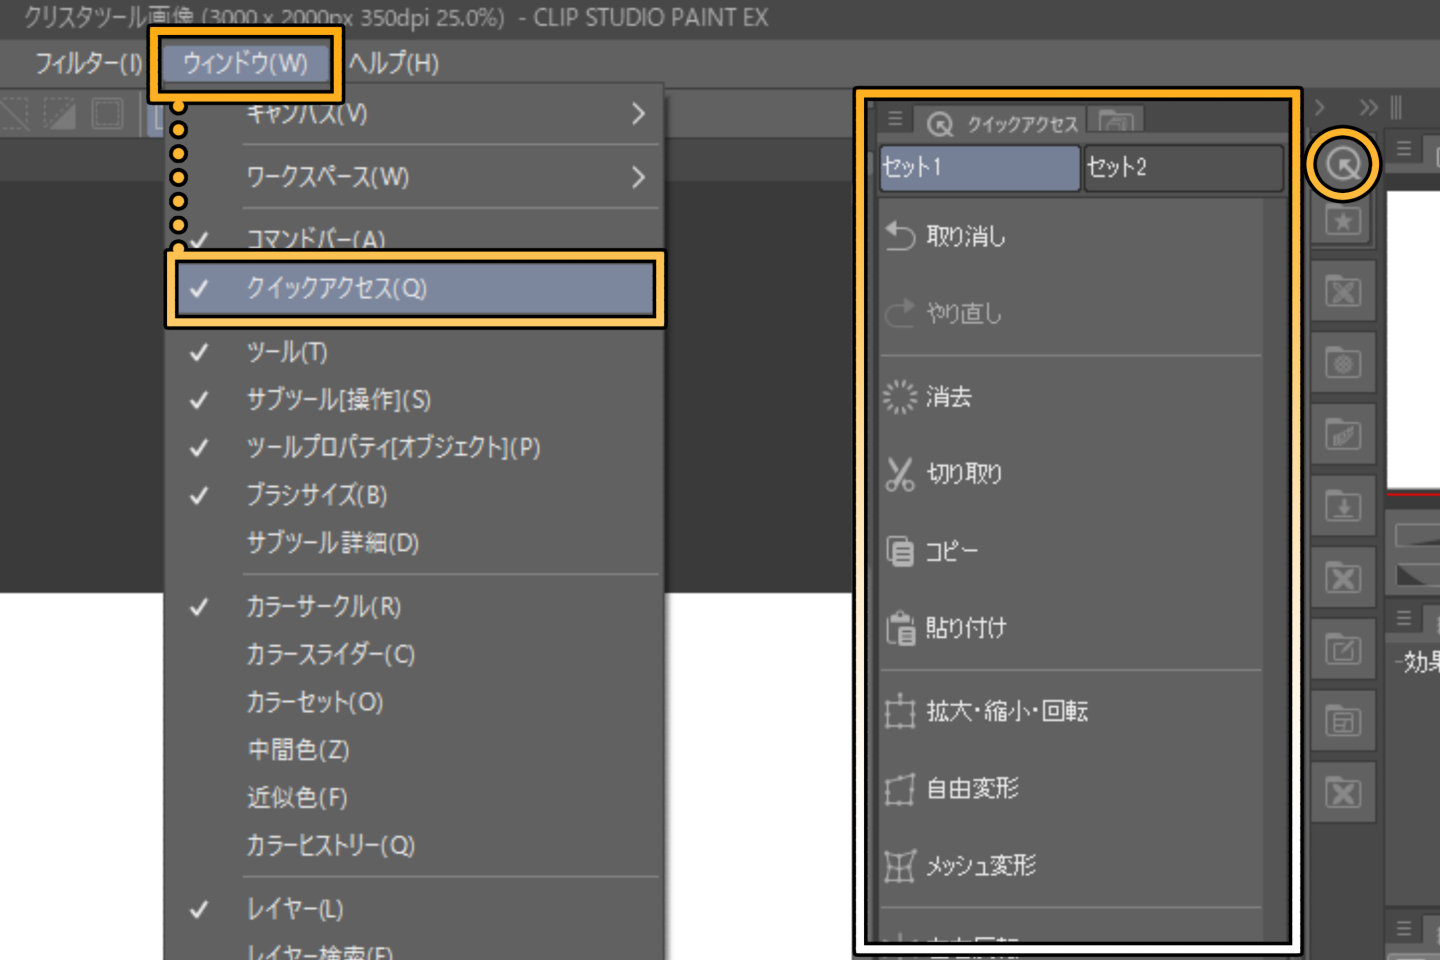Click the Quick Access panel vertical scrollbar
The height and width of the screenshot is (960, 1440).
tap(1275, 570)
